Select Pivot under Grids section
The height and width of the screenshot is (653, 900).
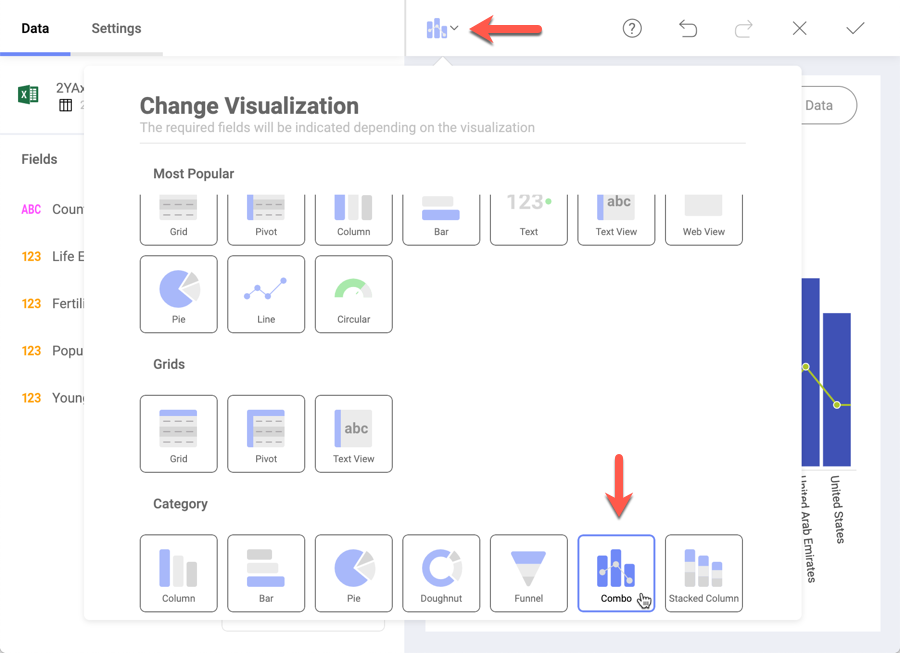click(266, 433)
